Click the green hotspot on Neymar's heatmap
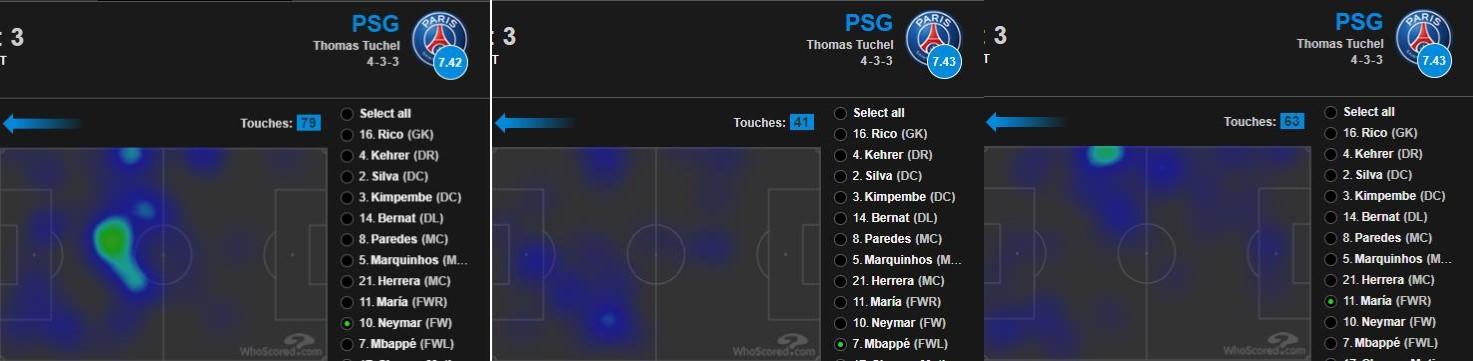The width and height of the screenshot is (1473, 361). click(112, 240)
